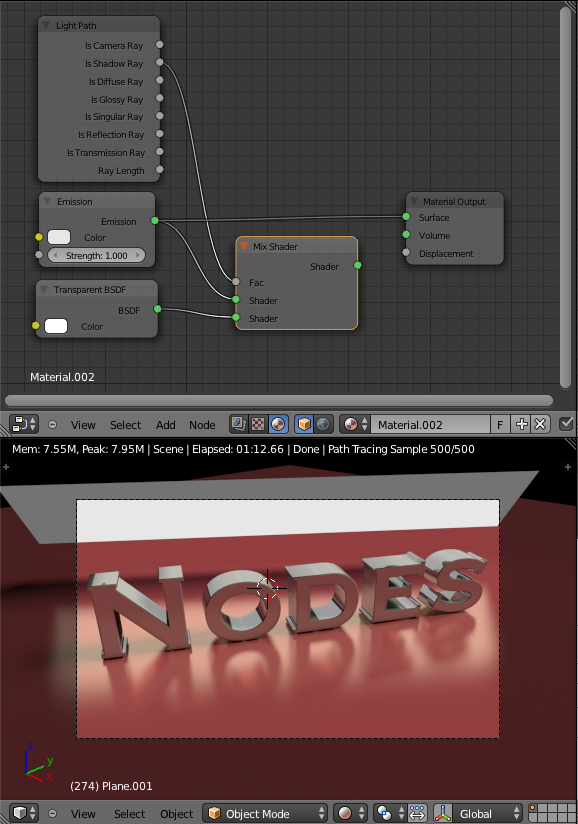Toggle manipulate center points button

[x=417, y=813]
